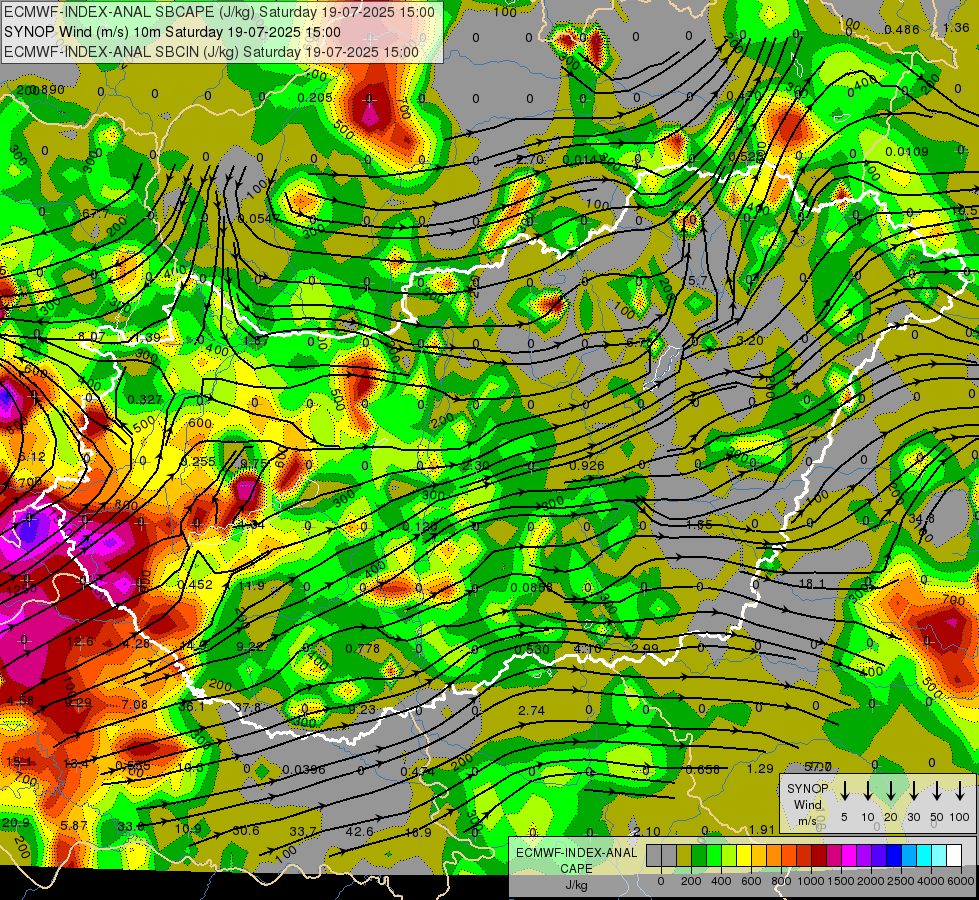The image size is (979, 900).
Task: Pick the dark red swatch above 1000
Action: coord(819,856)
